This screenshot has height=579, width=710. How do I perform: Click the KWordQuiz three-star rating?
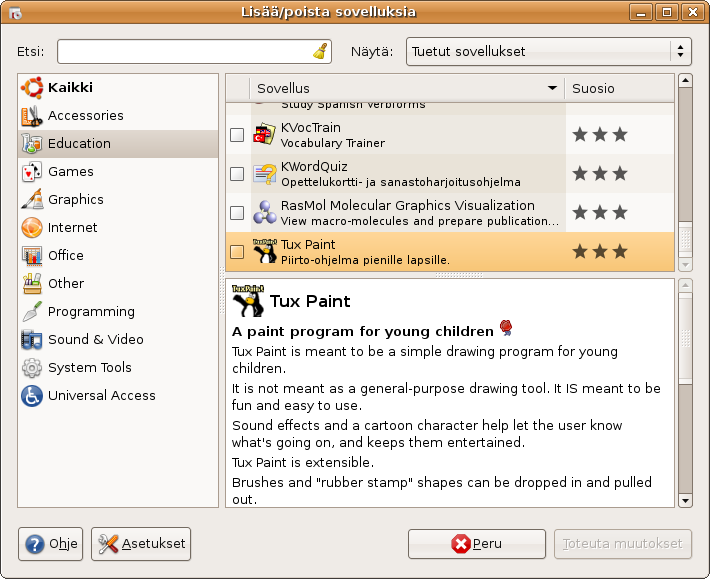(x=600, y=173)
